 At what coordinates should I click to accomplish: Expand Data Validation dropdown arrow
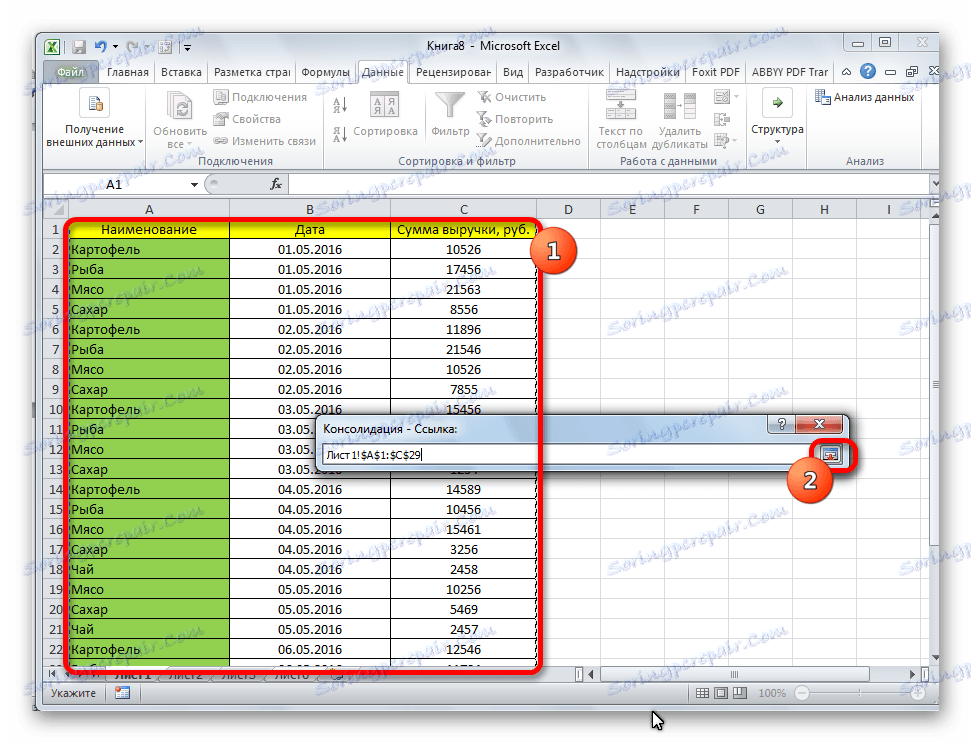click(x=736, y=97)
